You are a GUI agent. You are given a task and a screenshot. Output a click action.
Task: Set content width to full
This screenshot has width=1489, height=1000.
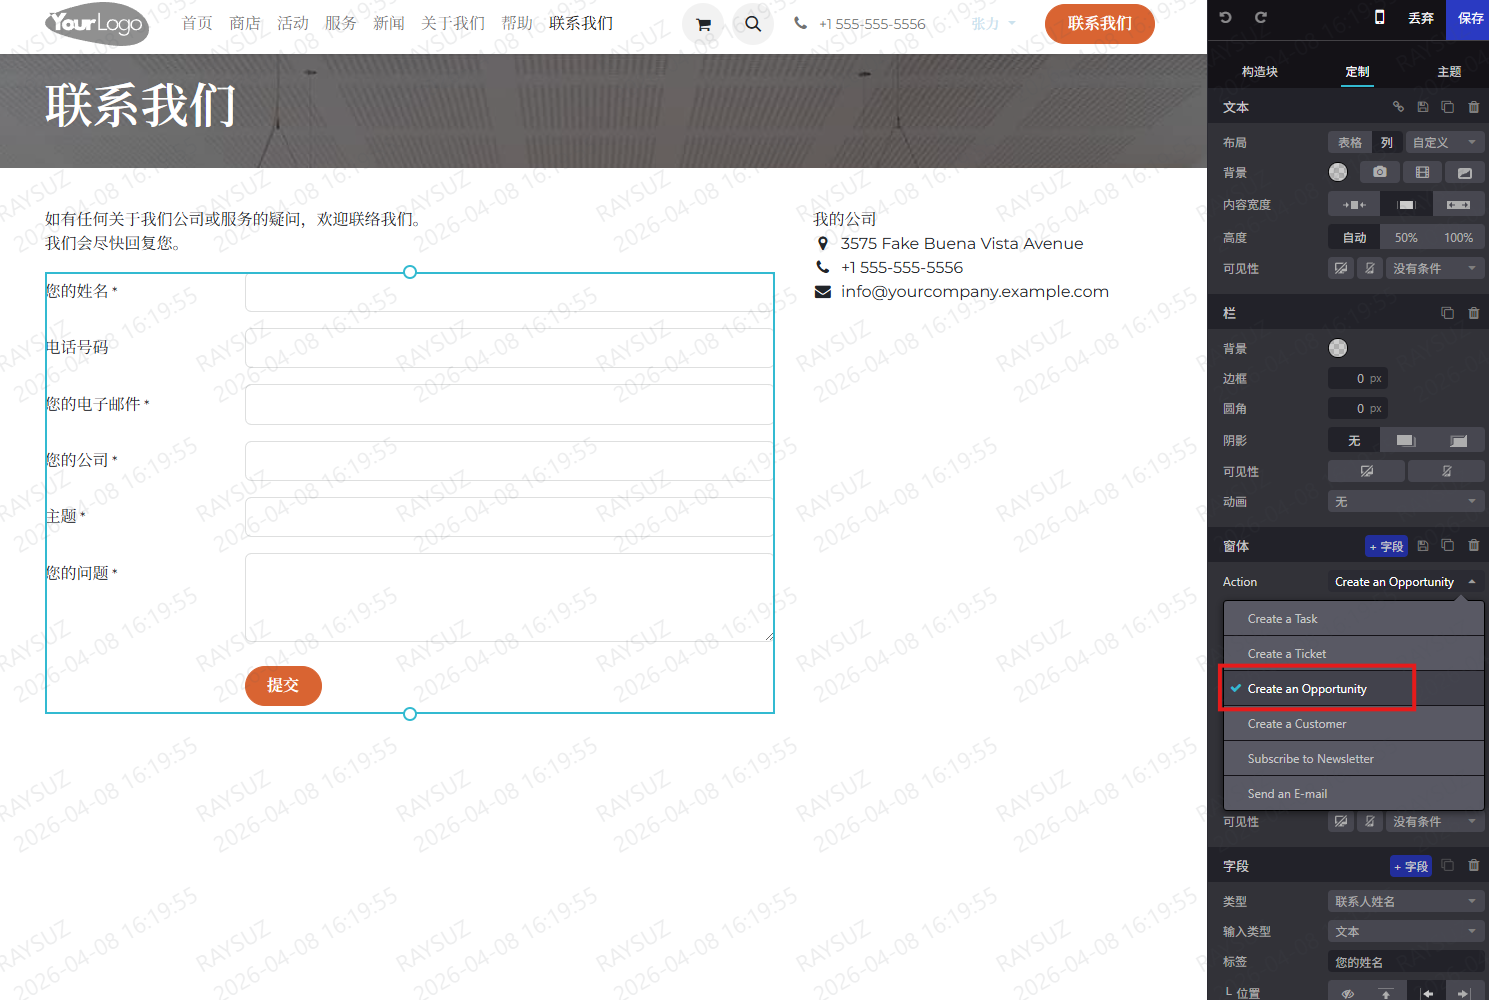tap(1458, 205)
